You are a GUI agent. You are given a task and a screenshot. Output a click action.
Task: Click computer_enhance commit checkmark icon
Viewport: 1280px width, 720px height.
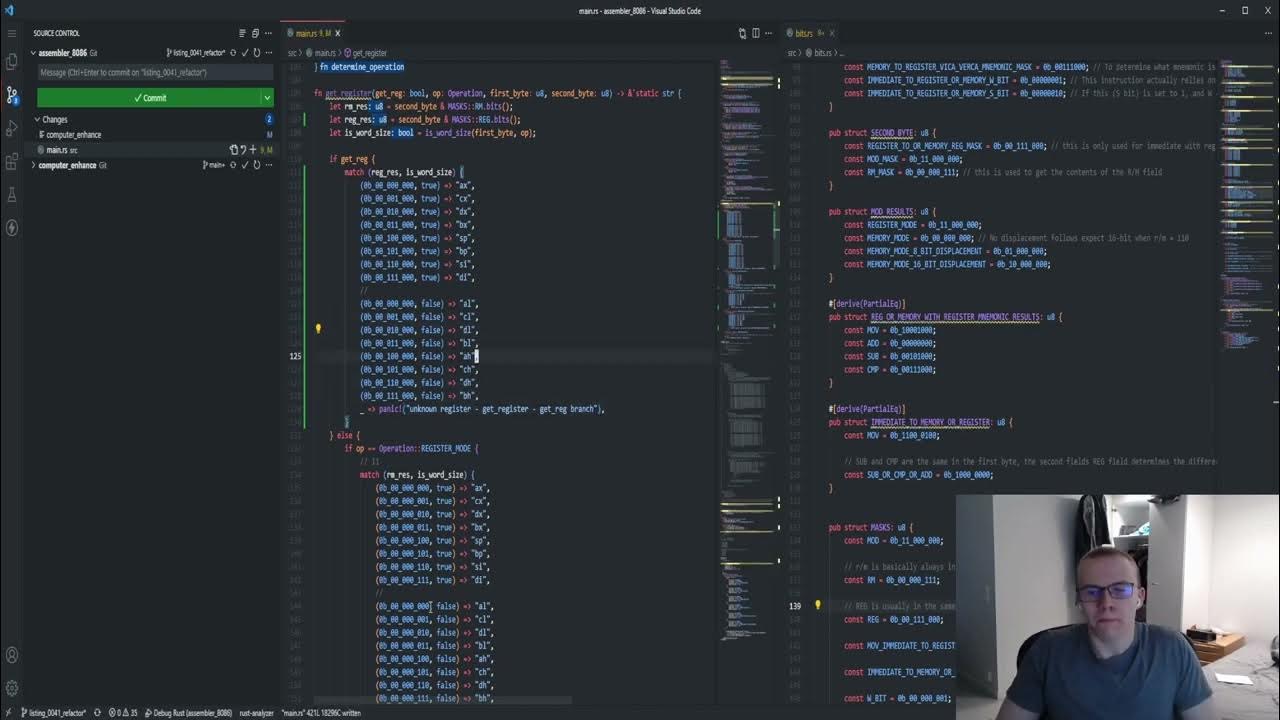coord(245,165)
